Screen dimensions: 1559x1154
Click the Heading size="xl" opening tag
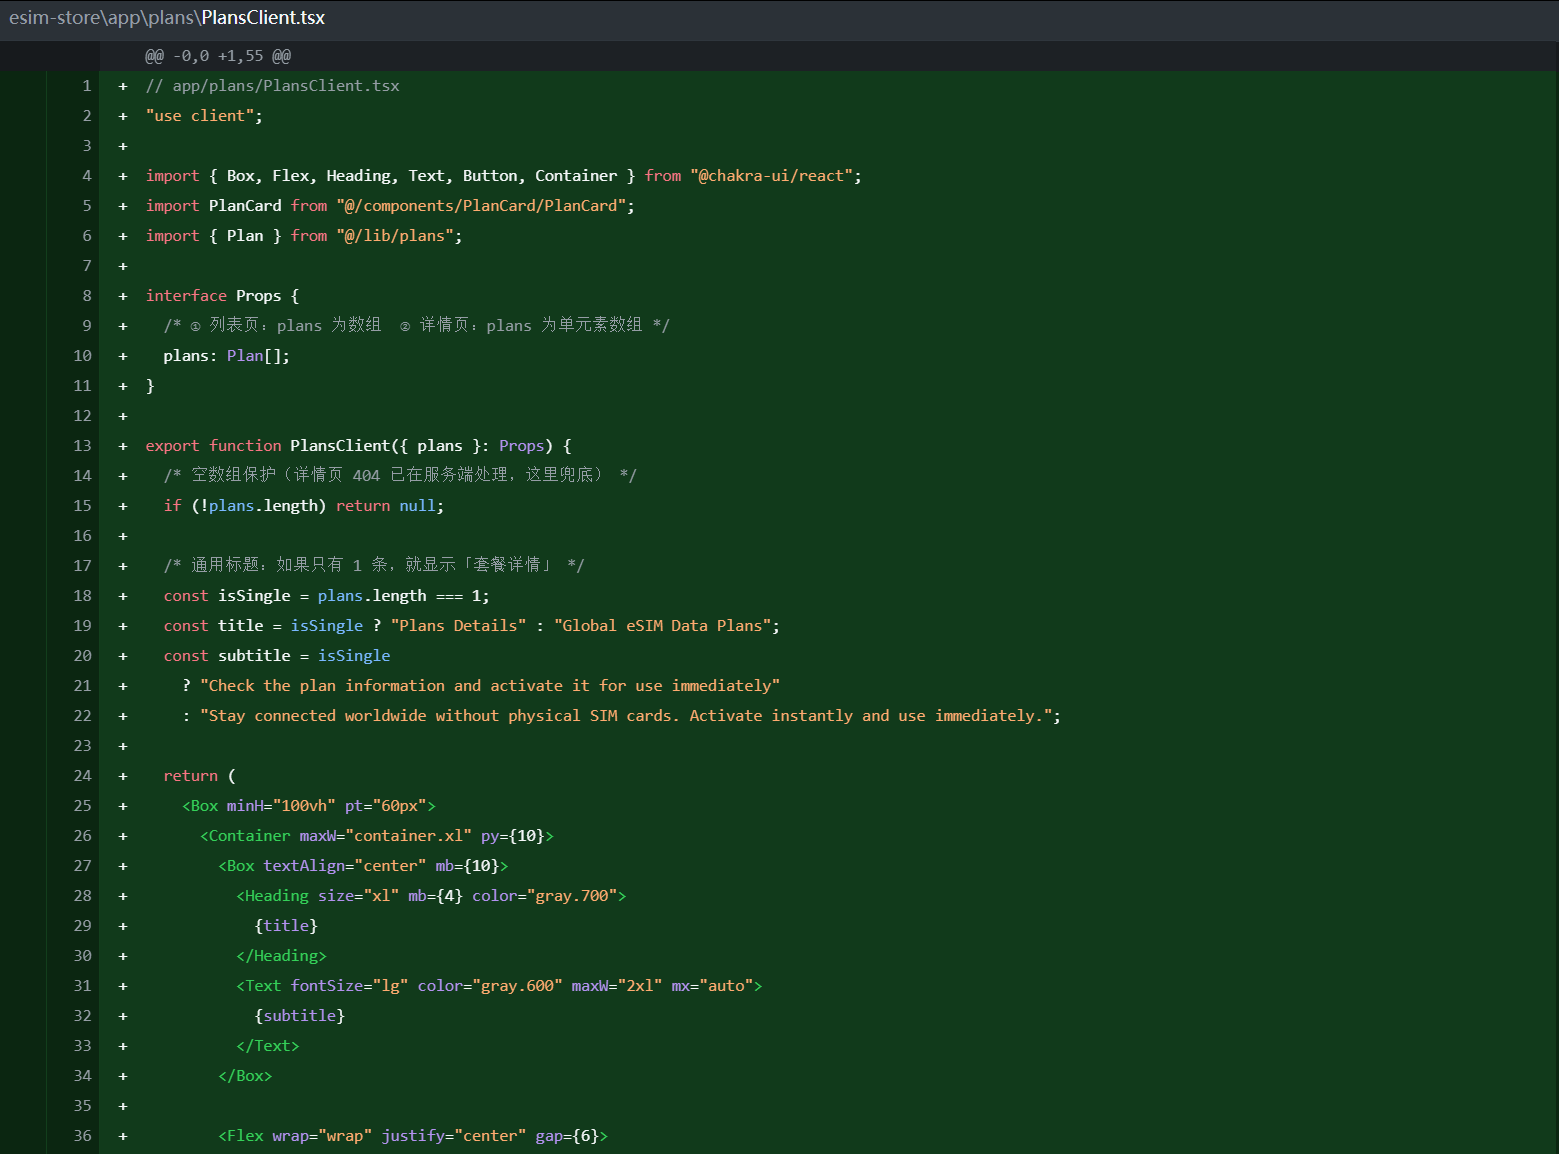click(x=431, y=896)
